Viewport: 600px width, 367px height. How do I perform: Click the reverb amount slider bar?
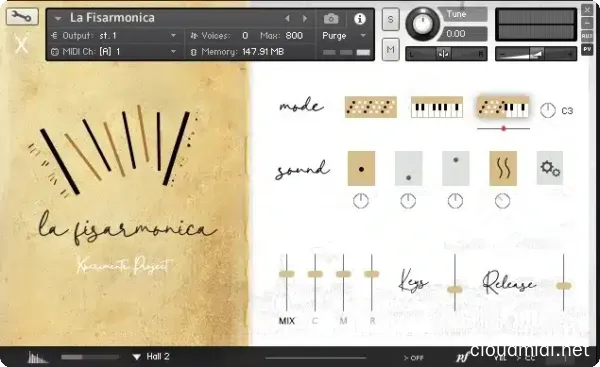[90, 357]
